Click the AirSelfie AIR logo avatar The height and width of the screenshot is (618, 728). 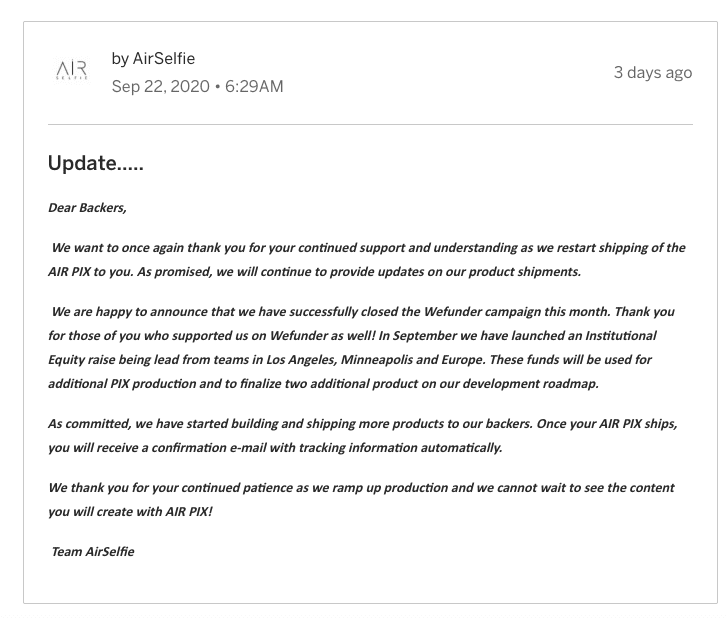[72, 70]
